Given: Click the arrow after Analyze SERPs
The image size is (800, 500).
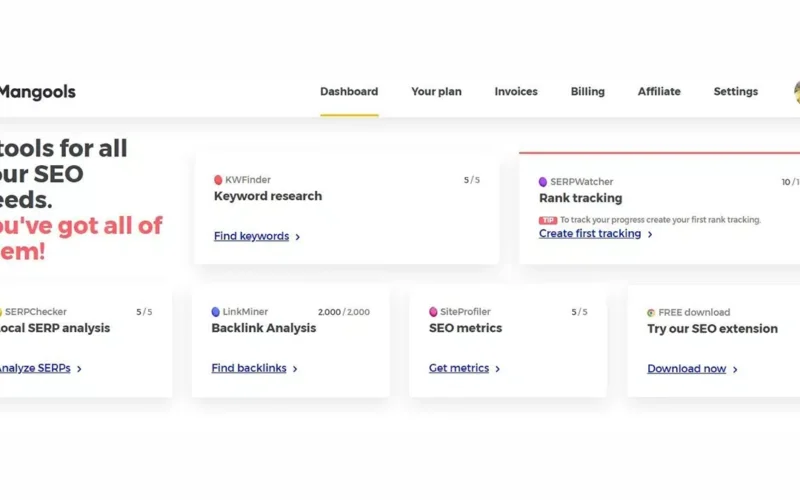Looking at the screenshot, I should pos(79,369).
